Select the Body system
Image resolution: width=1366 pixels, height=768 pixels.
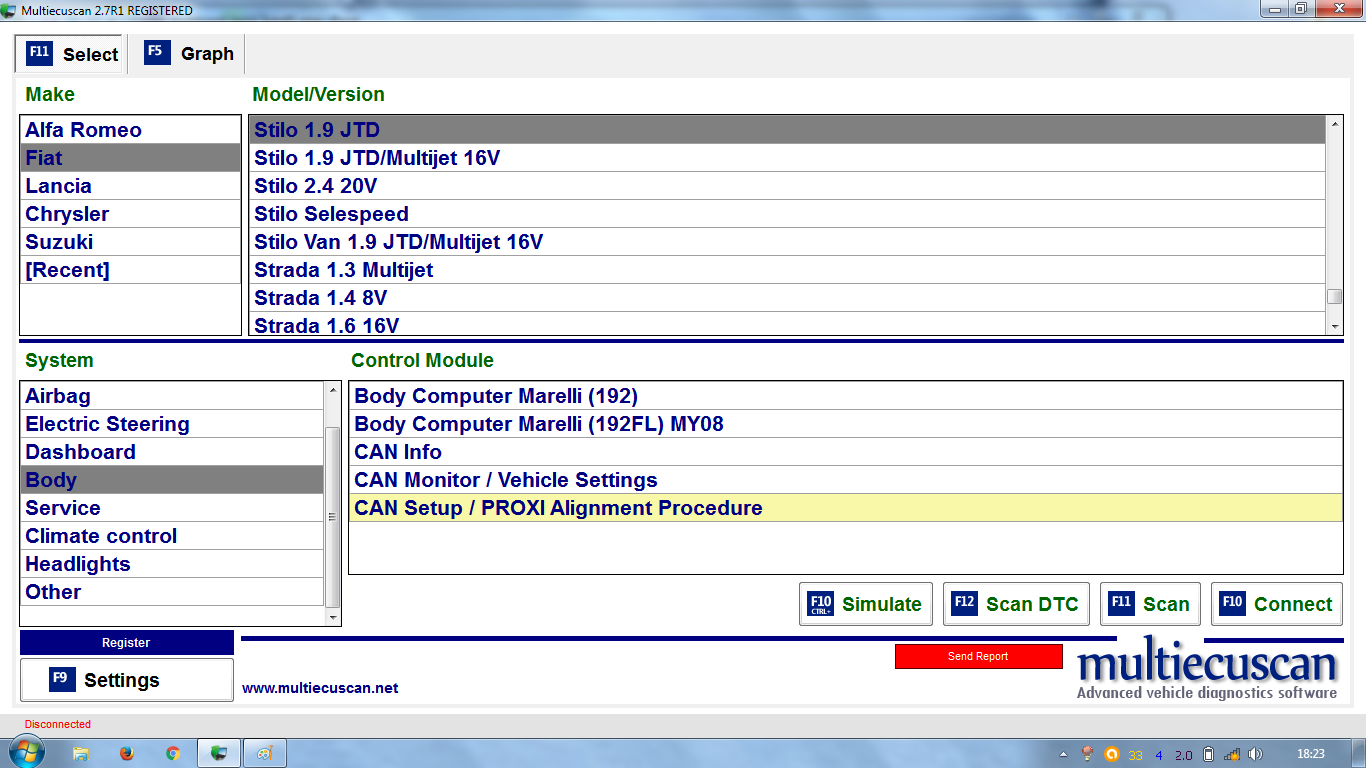pos(172,480)
